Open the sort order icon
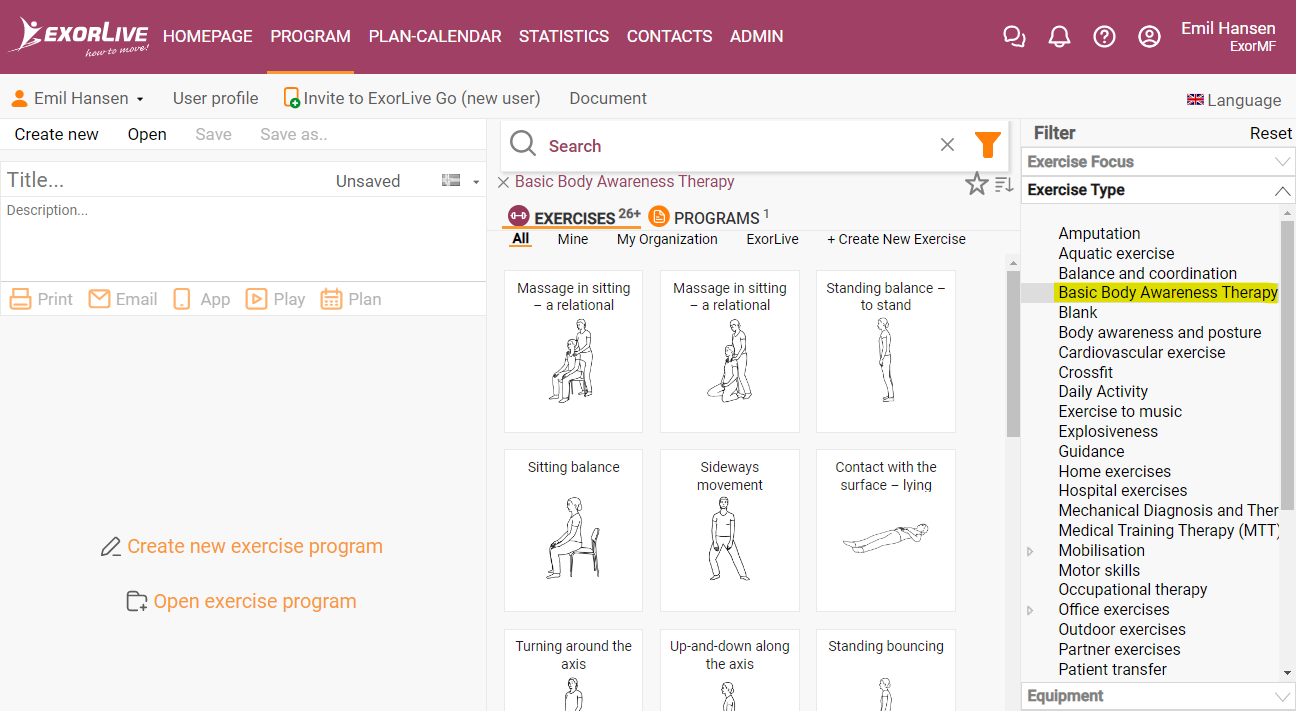The height and width of the screenshot is (711, 1296). (1004, 184)
